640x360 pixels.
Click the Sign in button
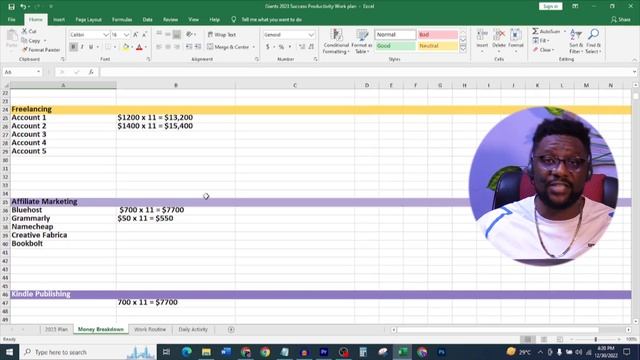[550, 6]
